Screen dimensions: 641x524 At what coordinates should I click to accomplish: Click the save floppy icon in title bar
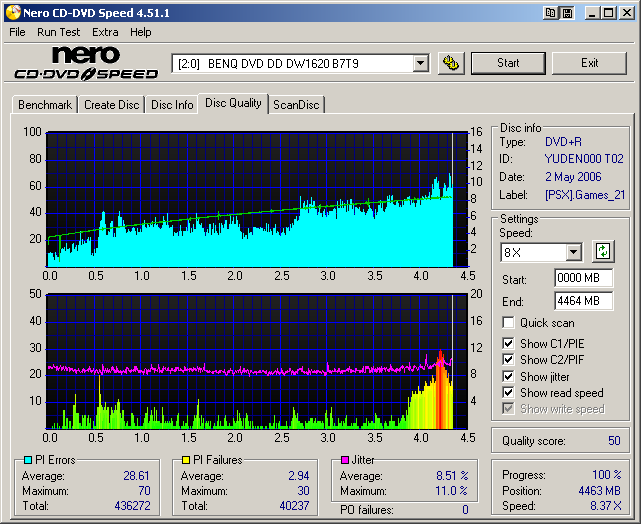pyautogui.click(x=567, y=13)
